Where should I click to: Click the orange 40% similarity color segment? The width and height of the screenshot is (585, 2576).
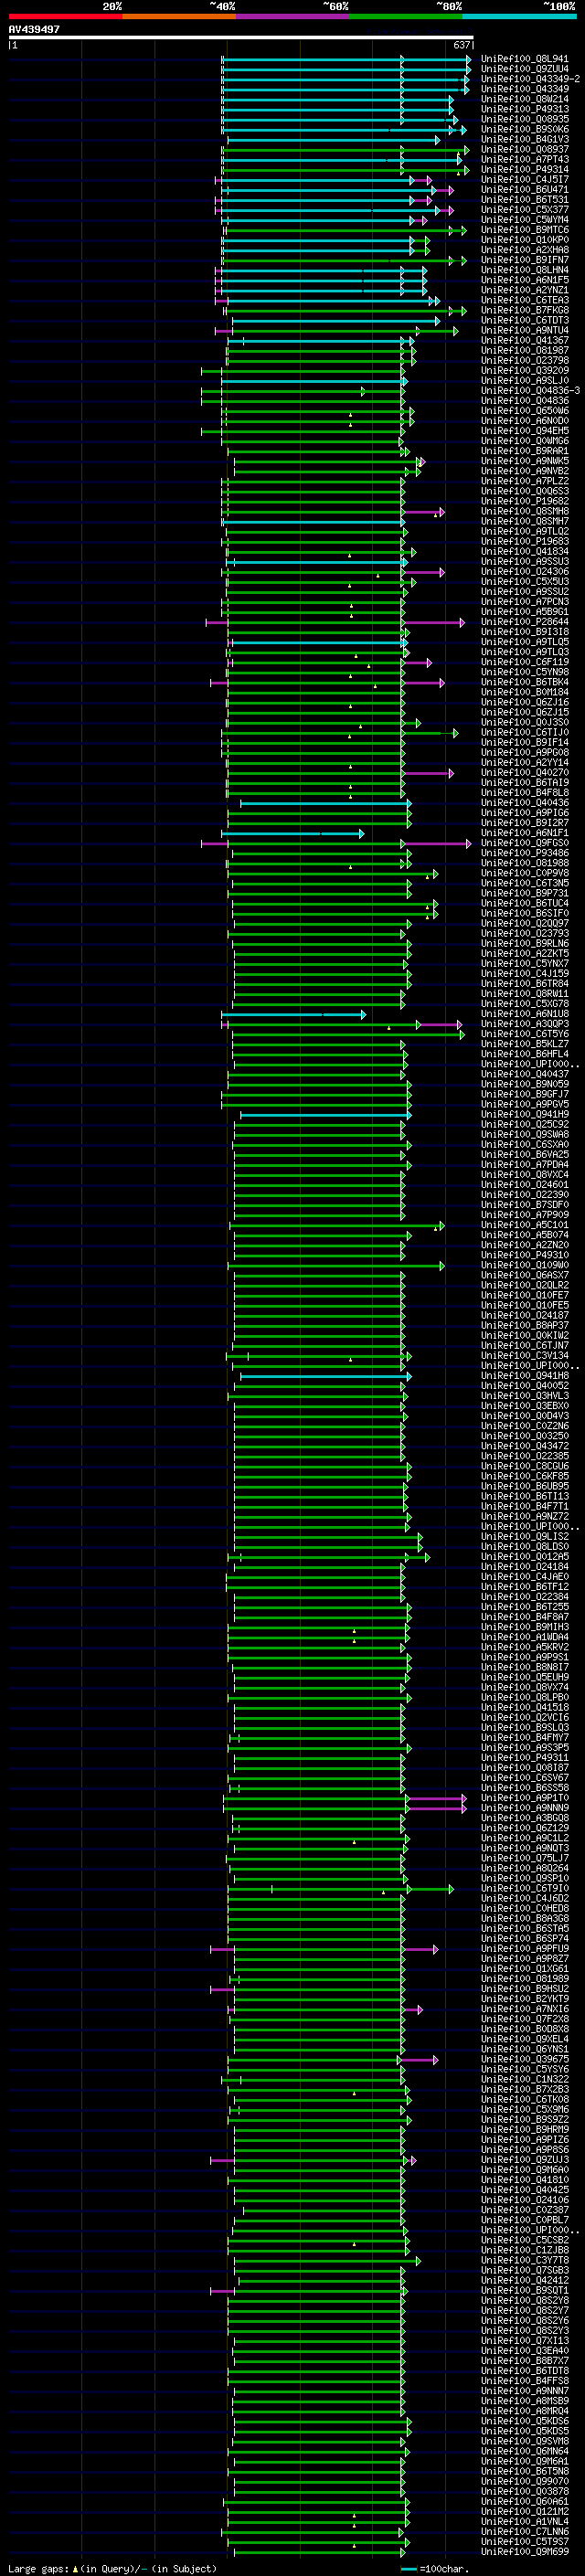point(179,17)
